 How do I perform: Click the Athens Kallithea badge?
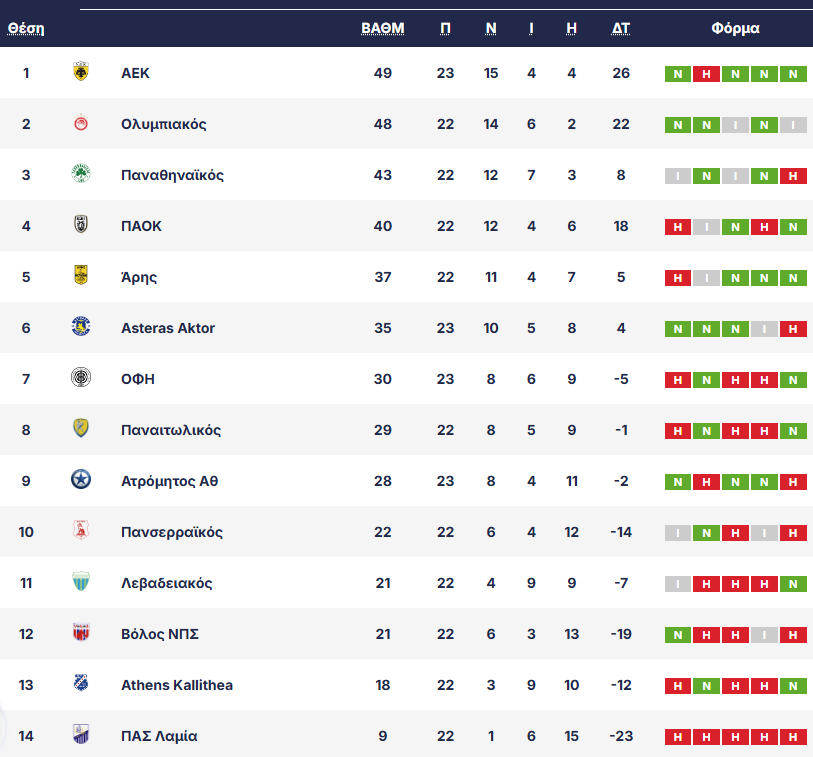pos(81,683)
